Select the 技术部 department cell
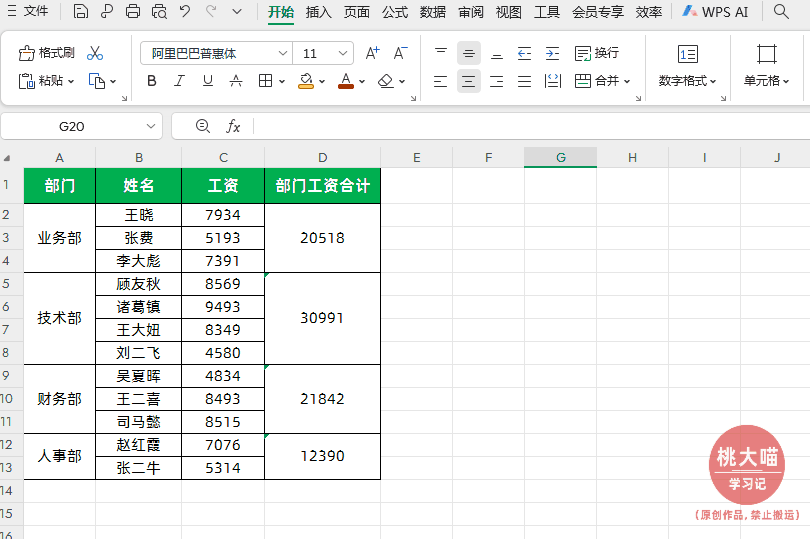 pos(59,318)
